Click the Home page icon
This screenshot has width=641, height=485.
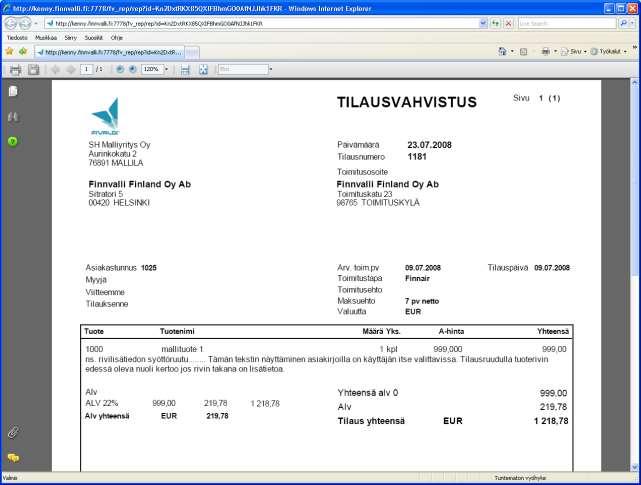[x=502, y=52]
